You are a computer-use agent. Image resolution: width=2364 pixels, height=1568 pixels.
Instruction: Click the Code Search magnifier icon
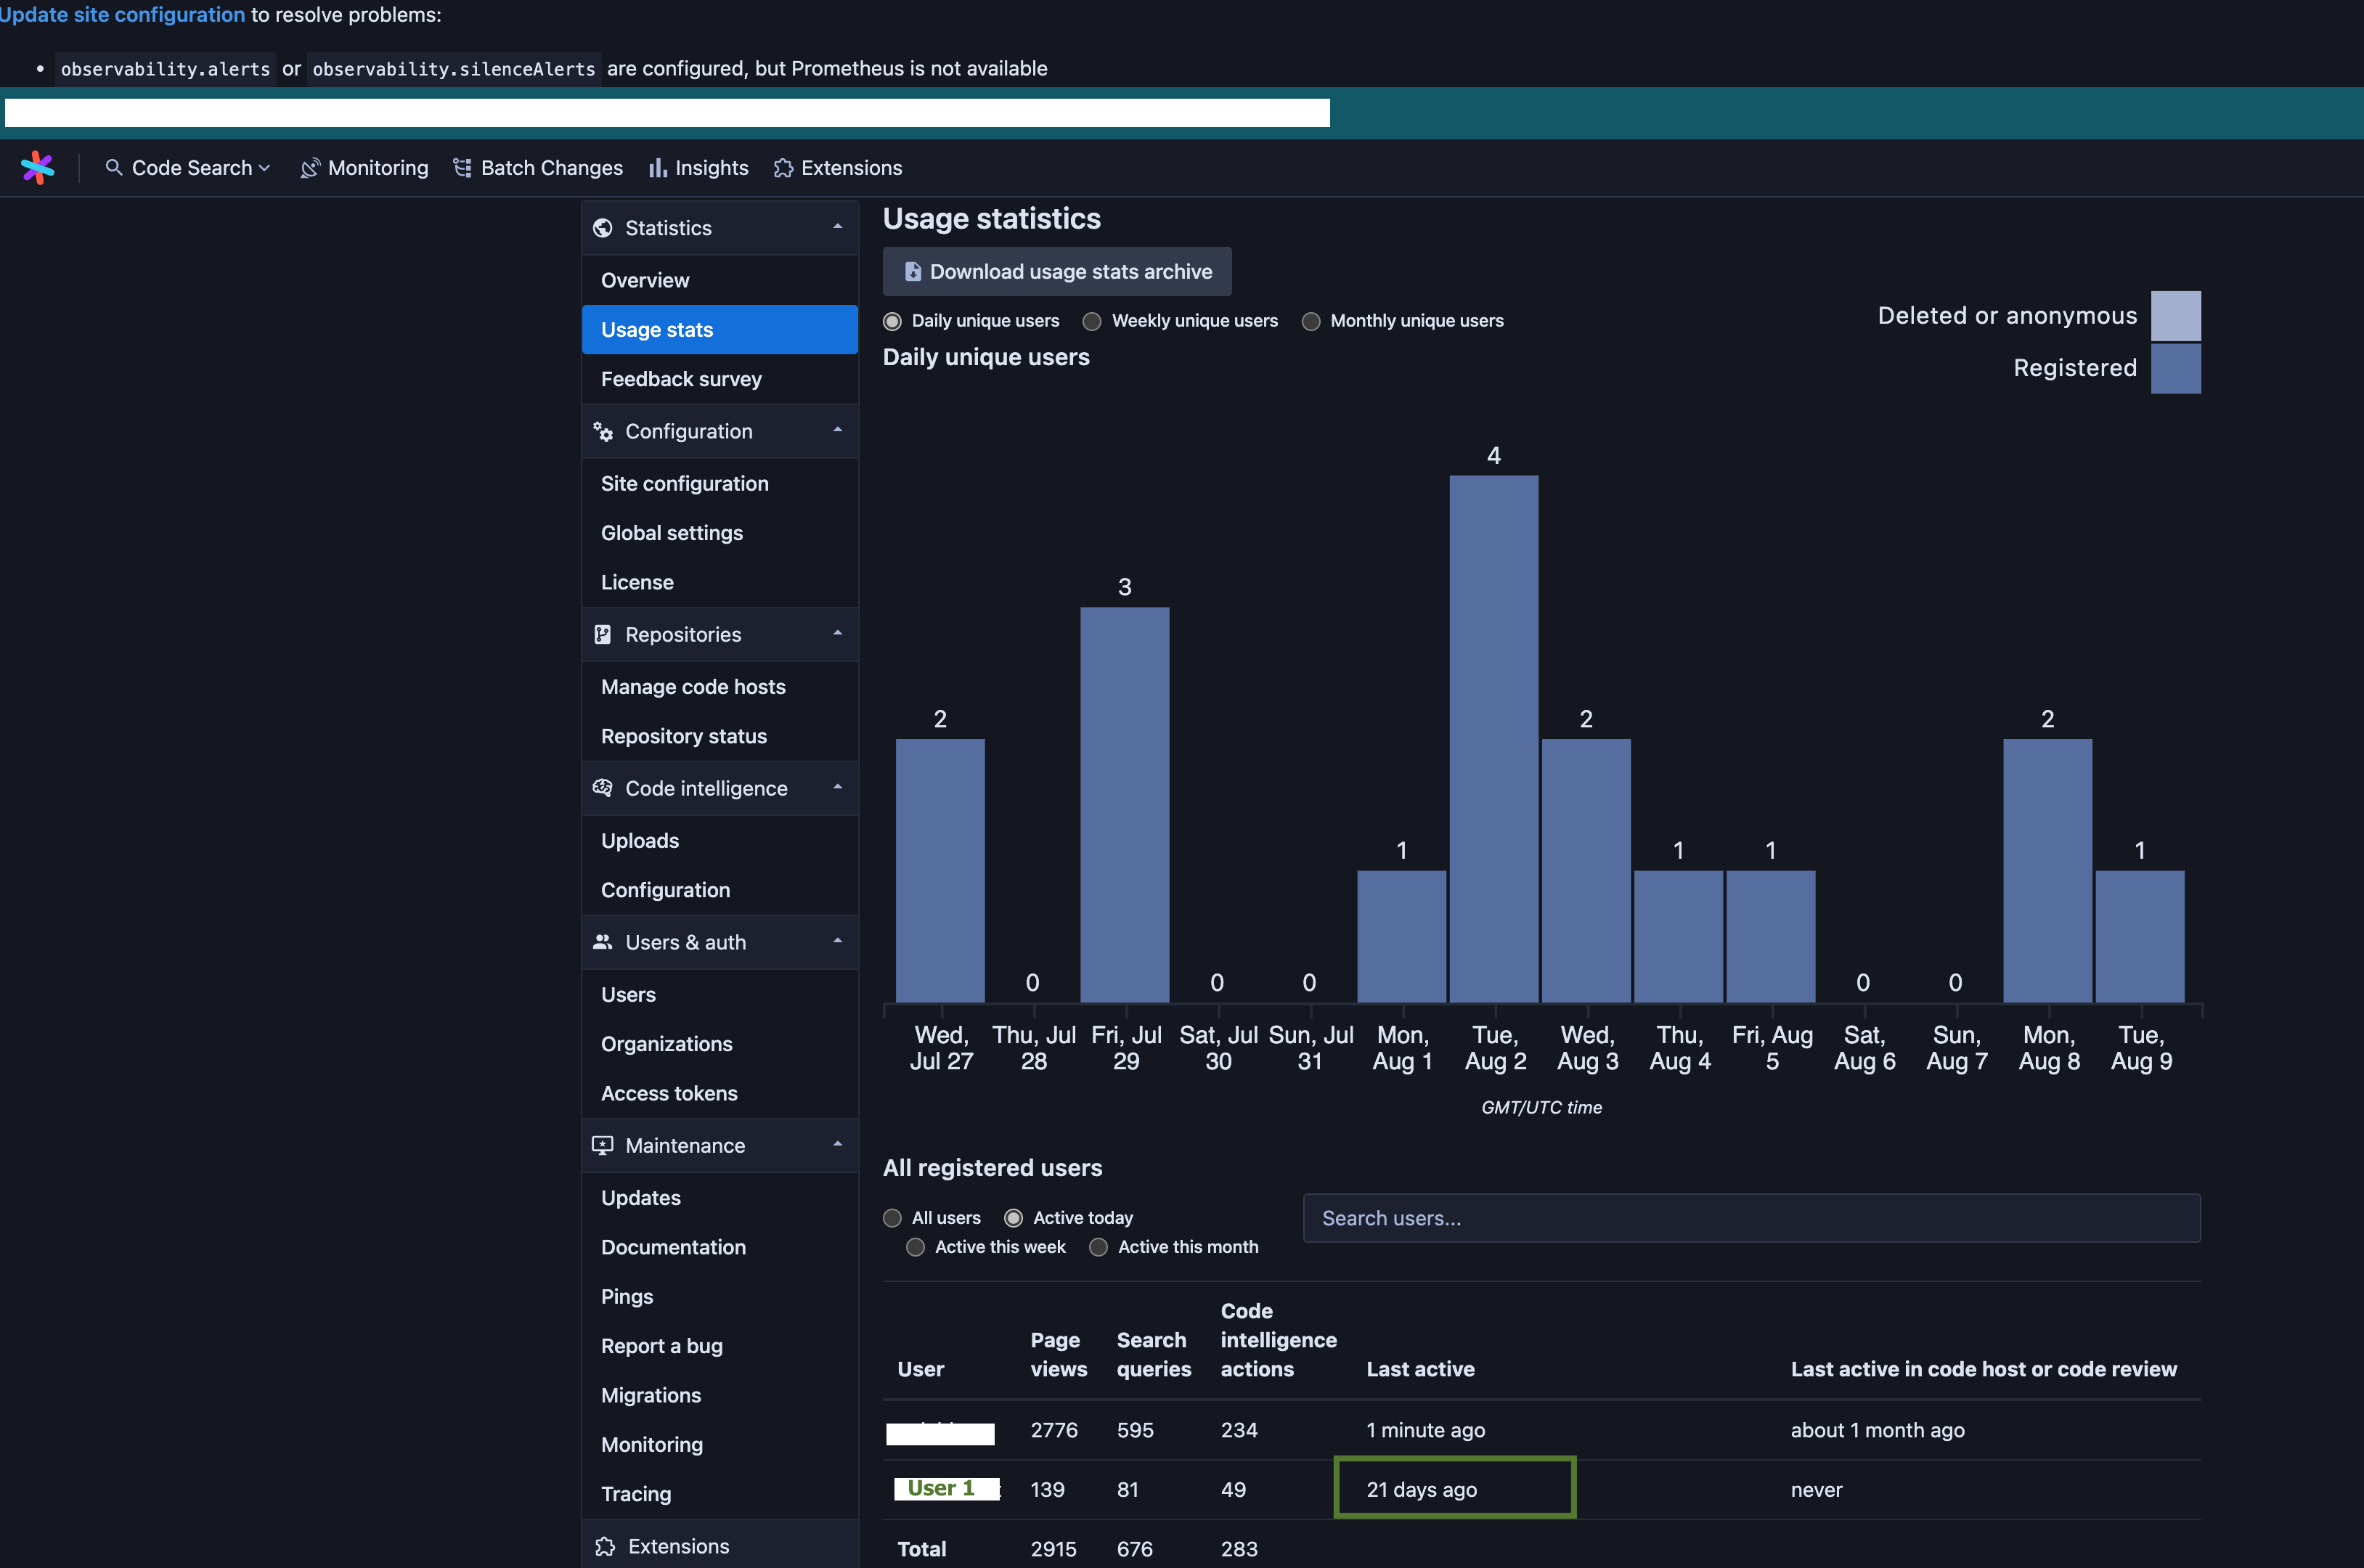114,167
